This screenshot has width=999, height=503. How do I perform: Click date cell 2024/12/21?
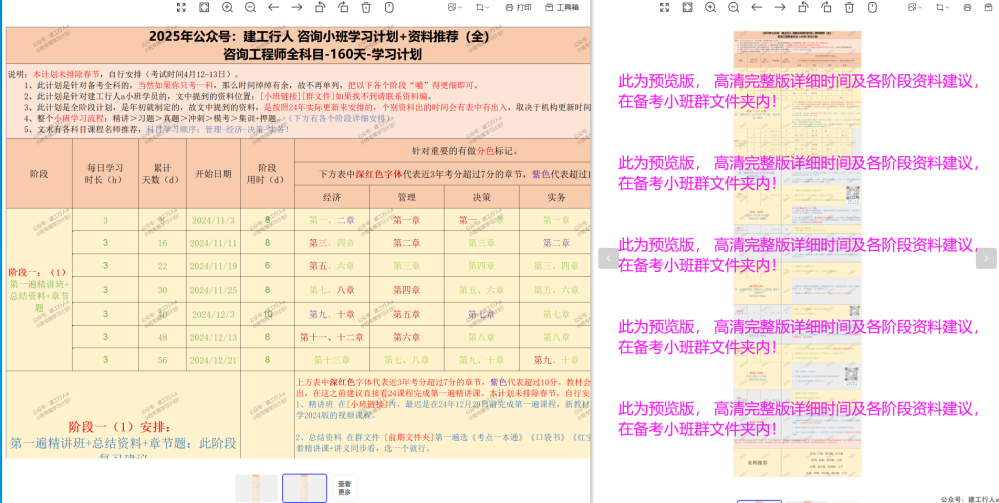(x=213, y=360)
